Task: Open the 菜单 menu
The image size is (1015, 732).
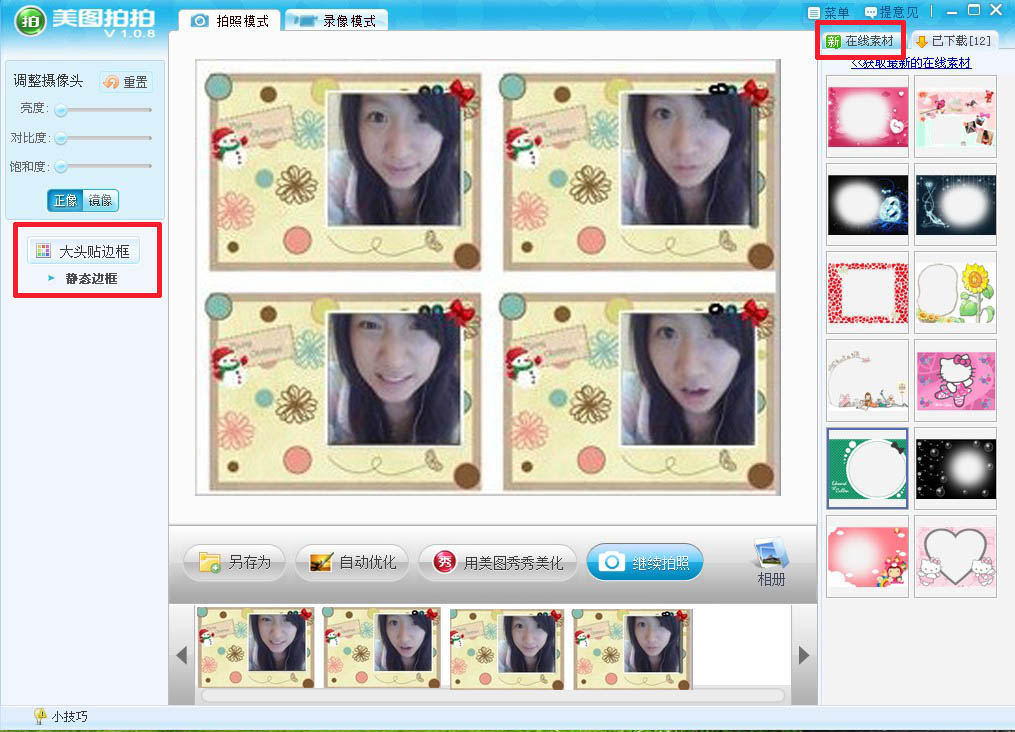Action: 828,12
